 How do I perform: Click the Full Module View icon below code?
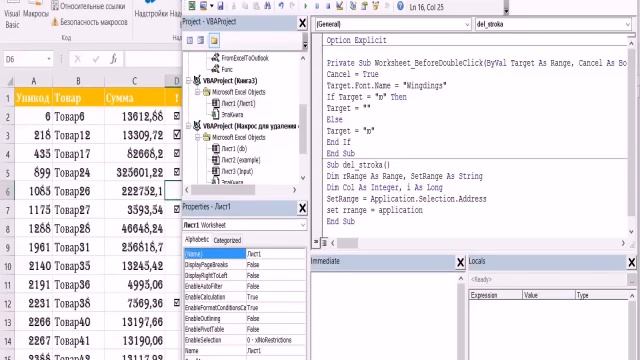click(324, 242)
